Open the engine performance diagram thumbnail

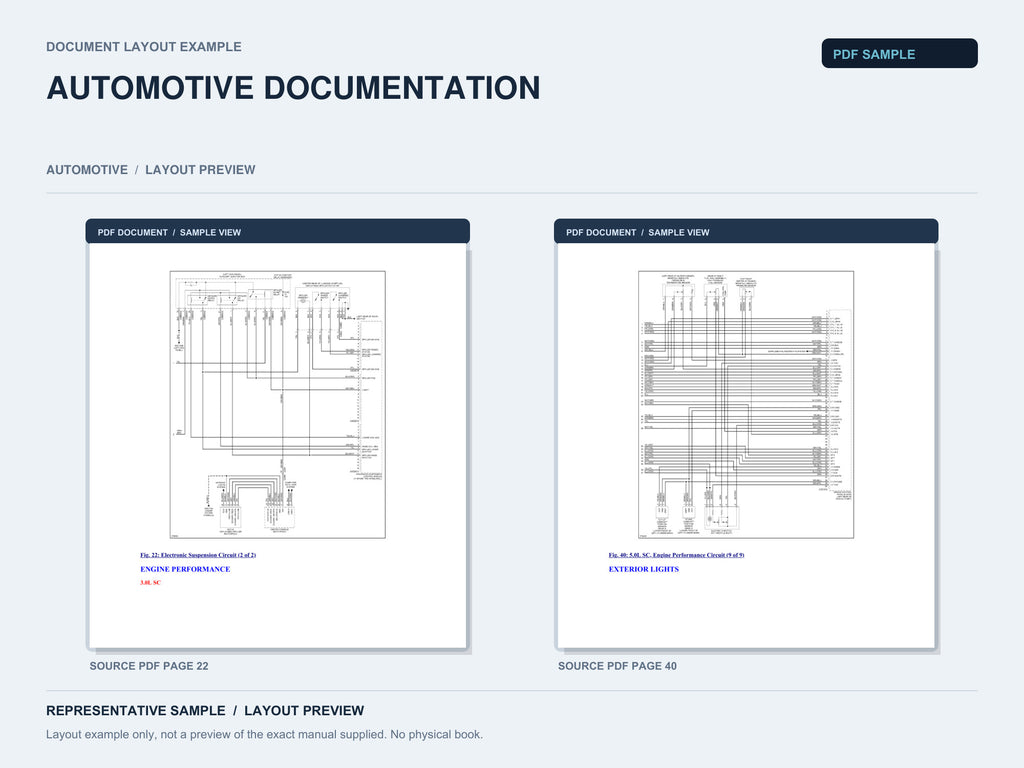(746, 404)
